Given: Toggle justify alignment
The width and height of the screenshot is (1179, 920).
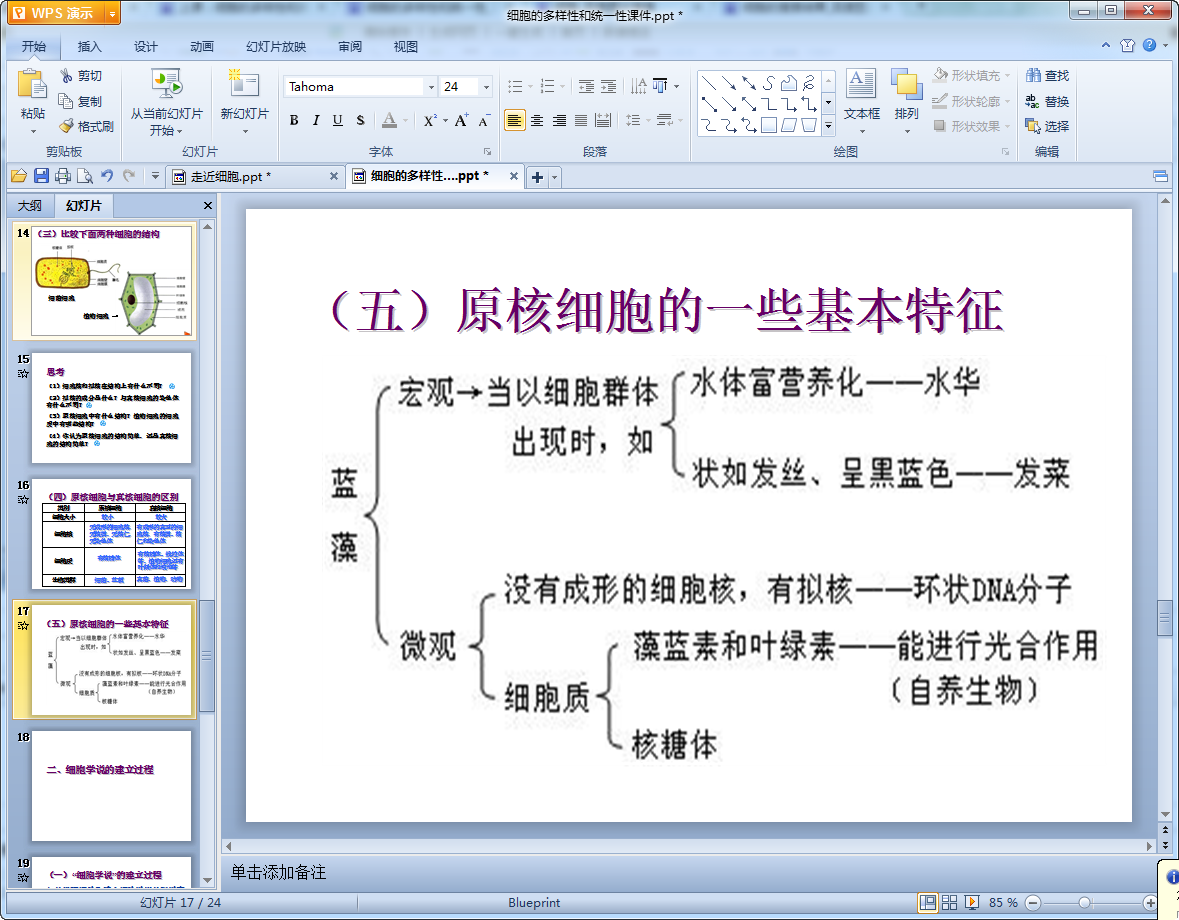Looking at the screenshot, I should (x=581, y=120).
